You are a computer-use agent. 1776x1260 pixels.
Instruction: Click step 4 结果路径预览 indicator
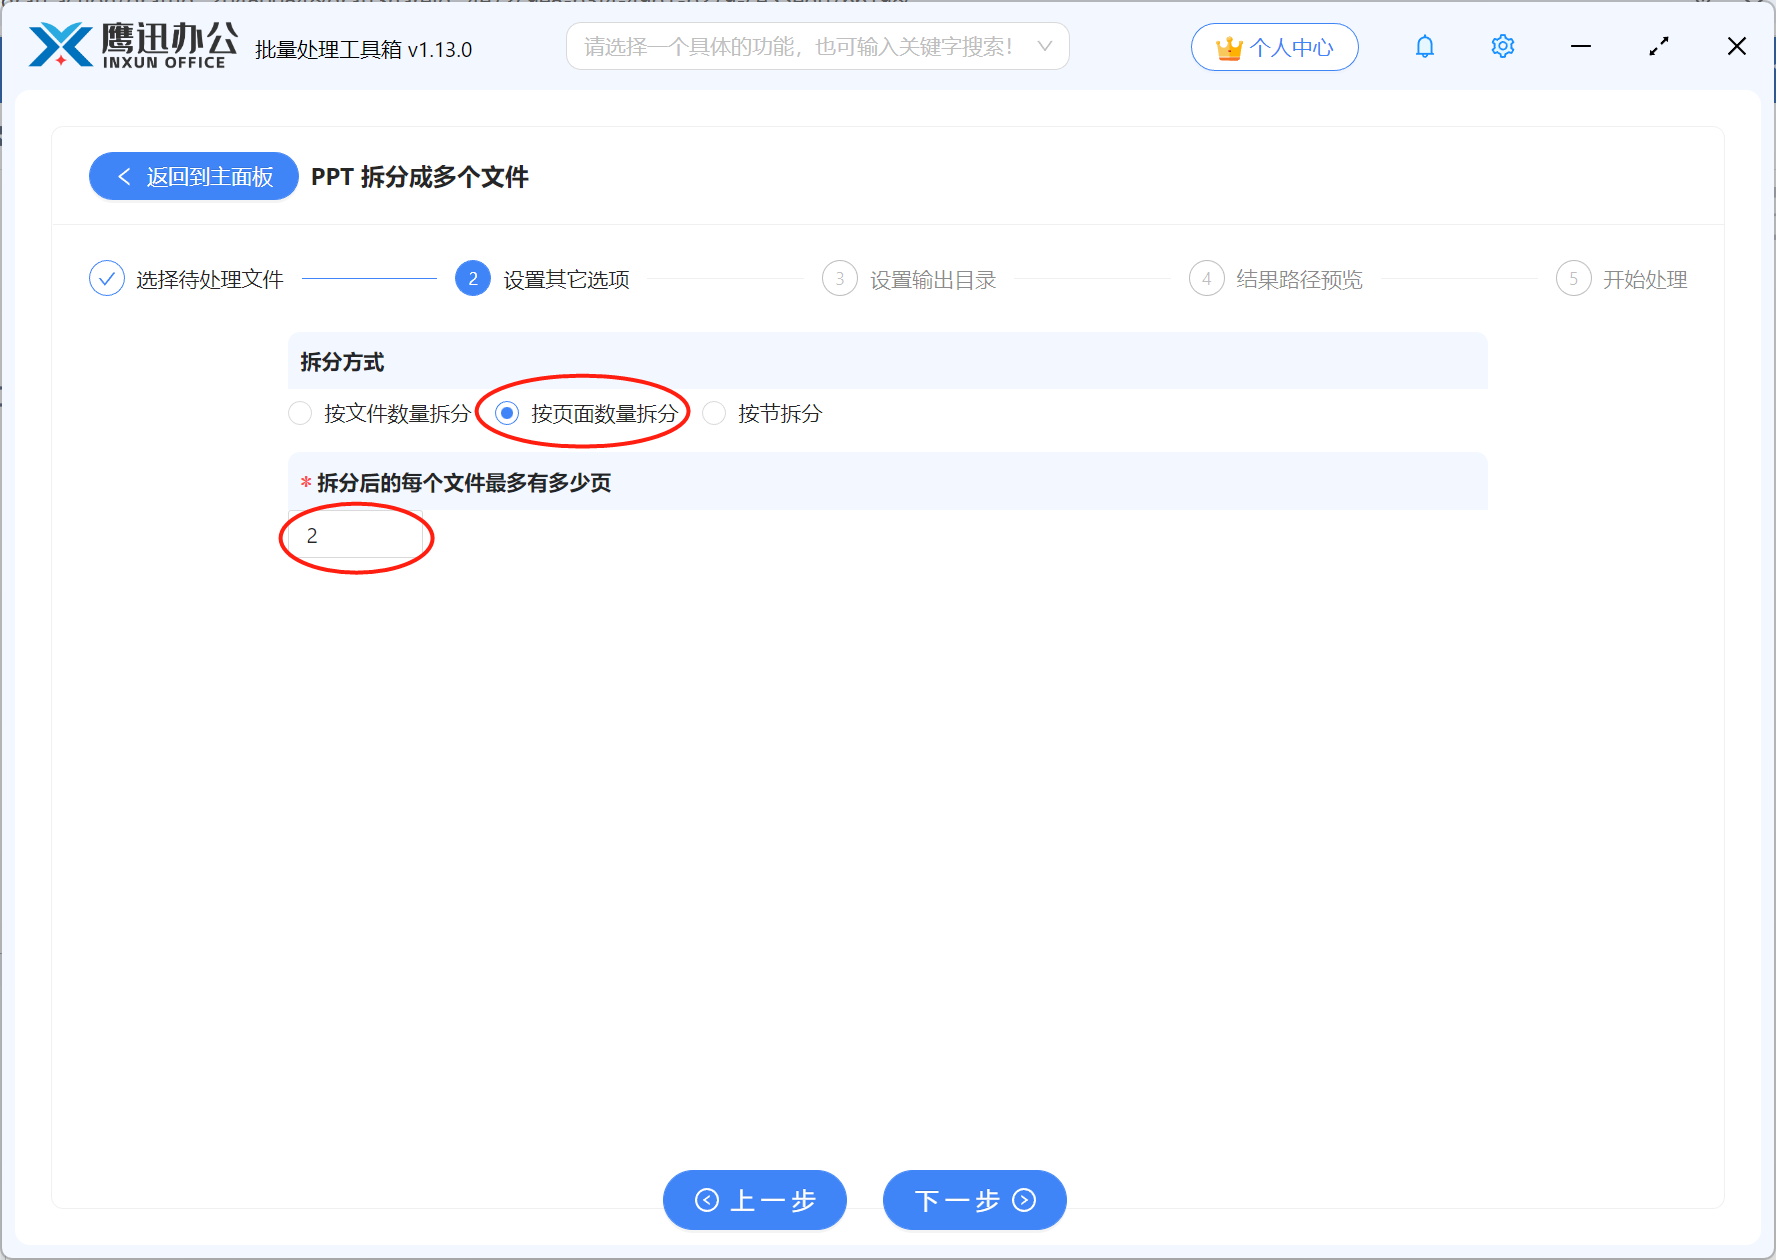click(x=1206, y=279)
